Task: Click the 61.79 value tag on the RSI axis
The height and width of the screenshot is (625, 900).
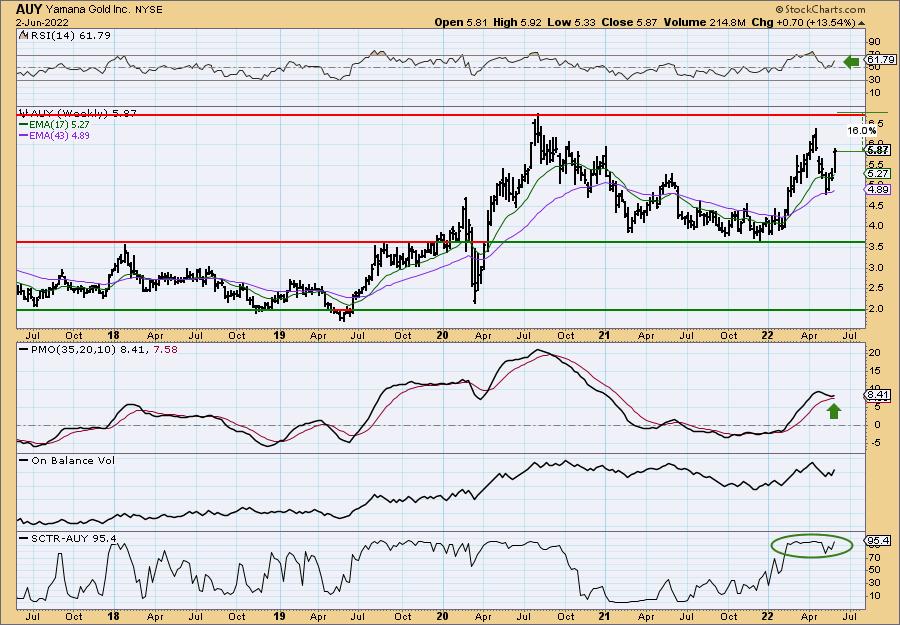Action: (881, 60)
